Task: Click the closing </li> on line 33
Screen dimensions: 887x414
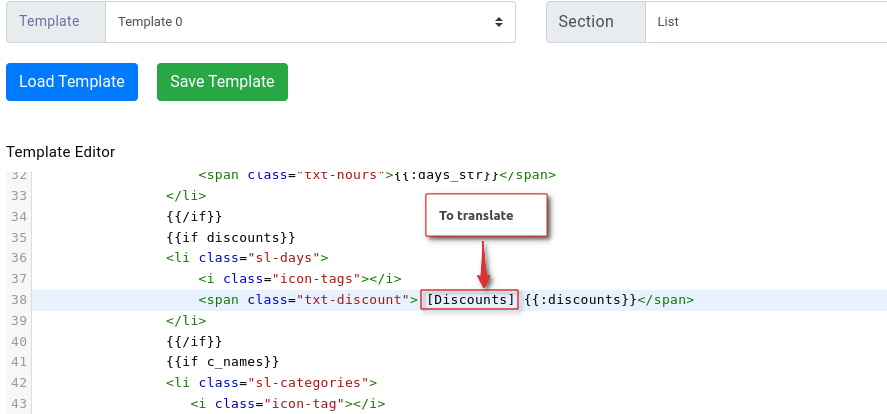Action: (x=186, y=196)
